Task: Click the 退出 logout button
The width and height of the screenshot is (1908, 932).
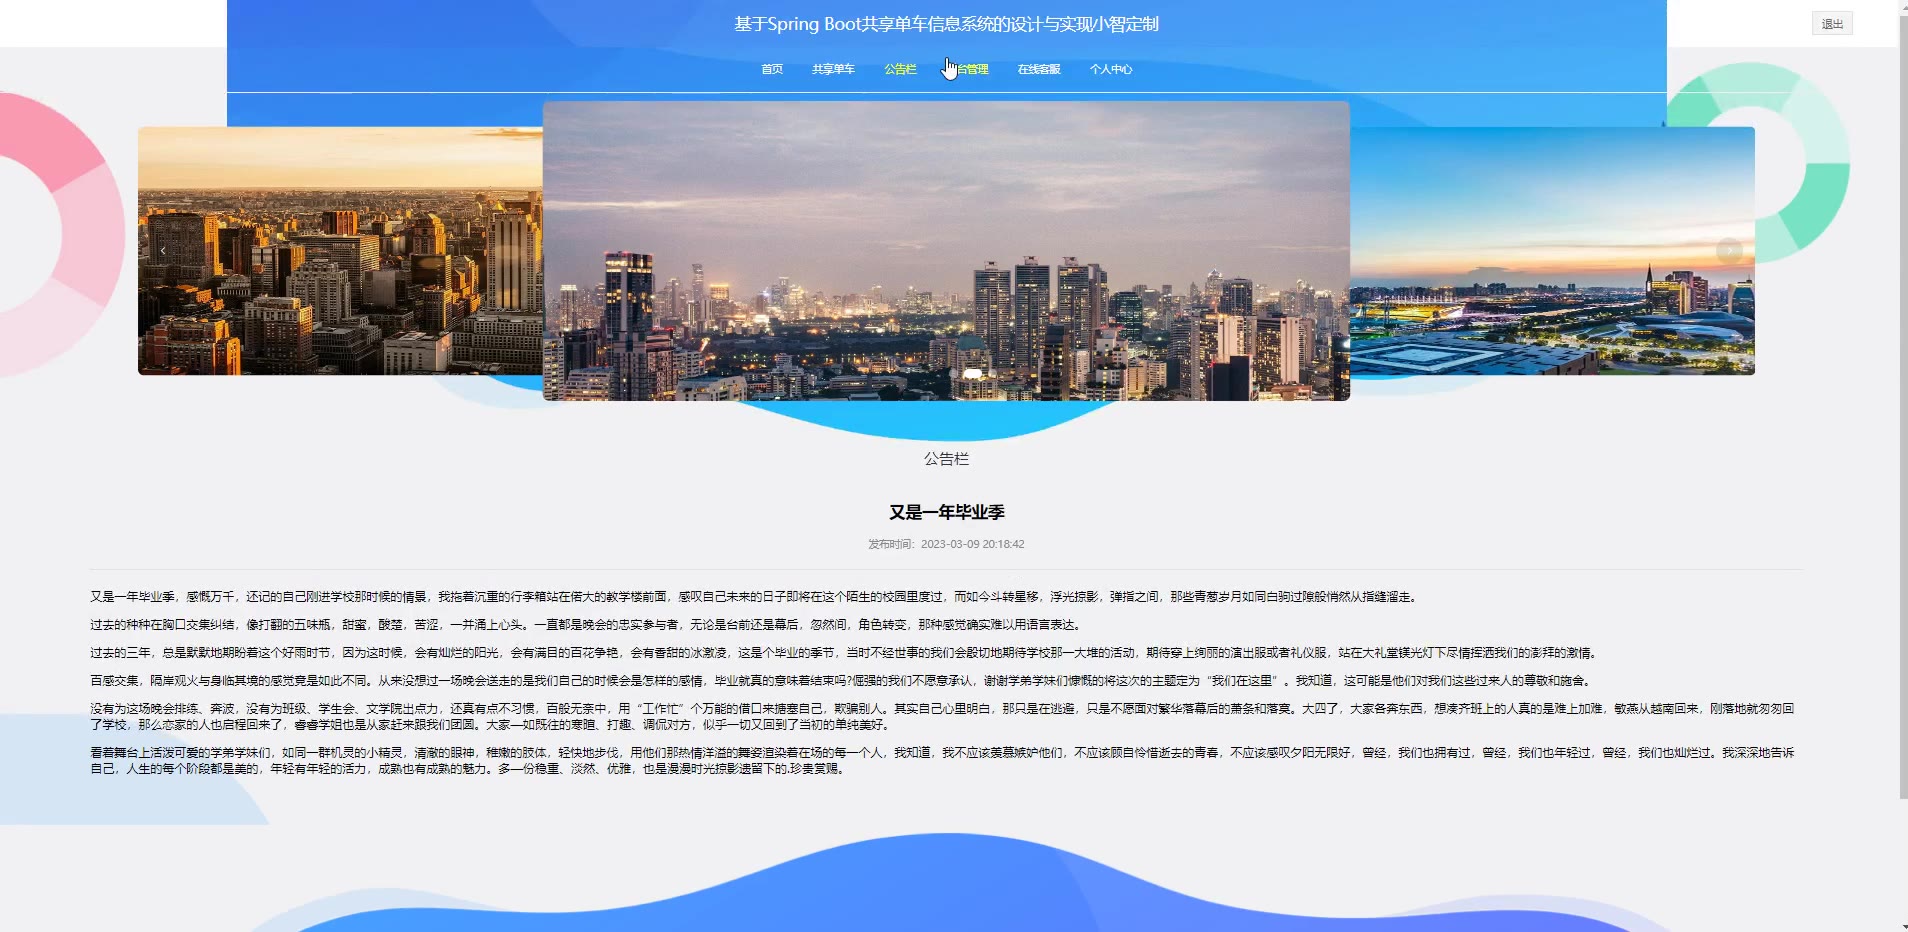Action: tap(1832, 24)
